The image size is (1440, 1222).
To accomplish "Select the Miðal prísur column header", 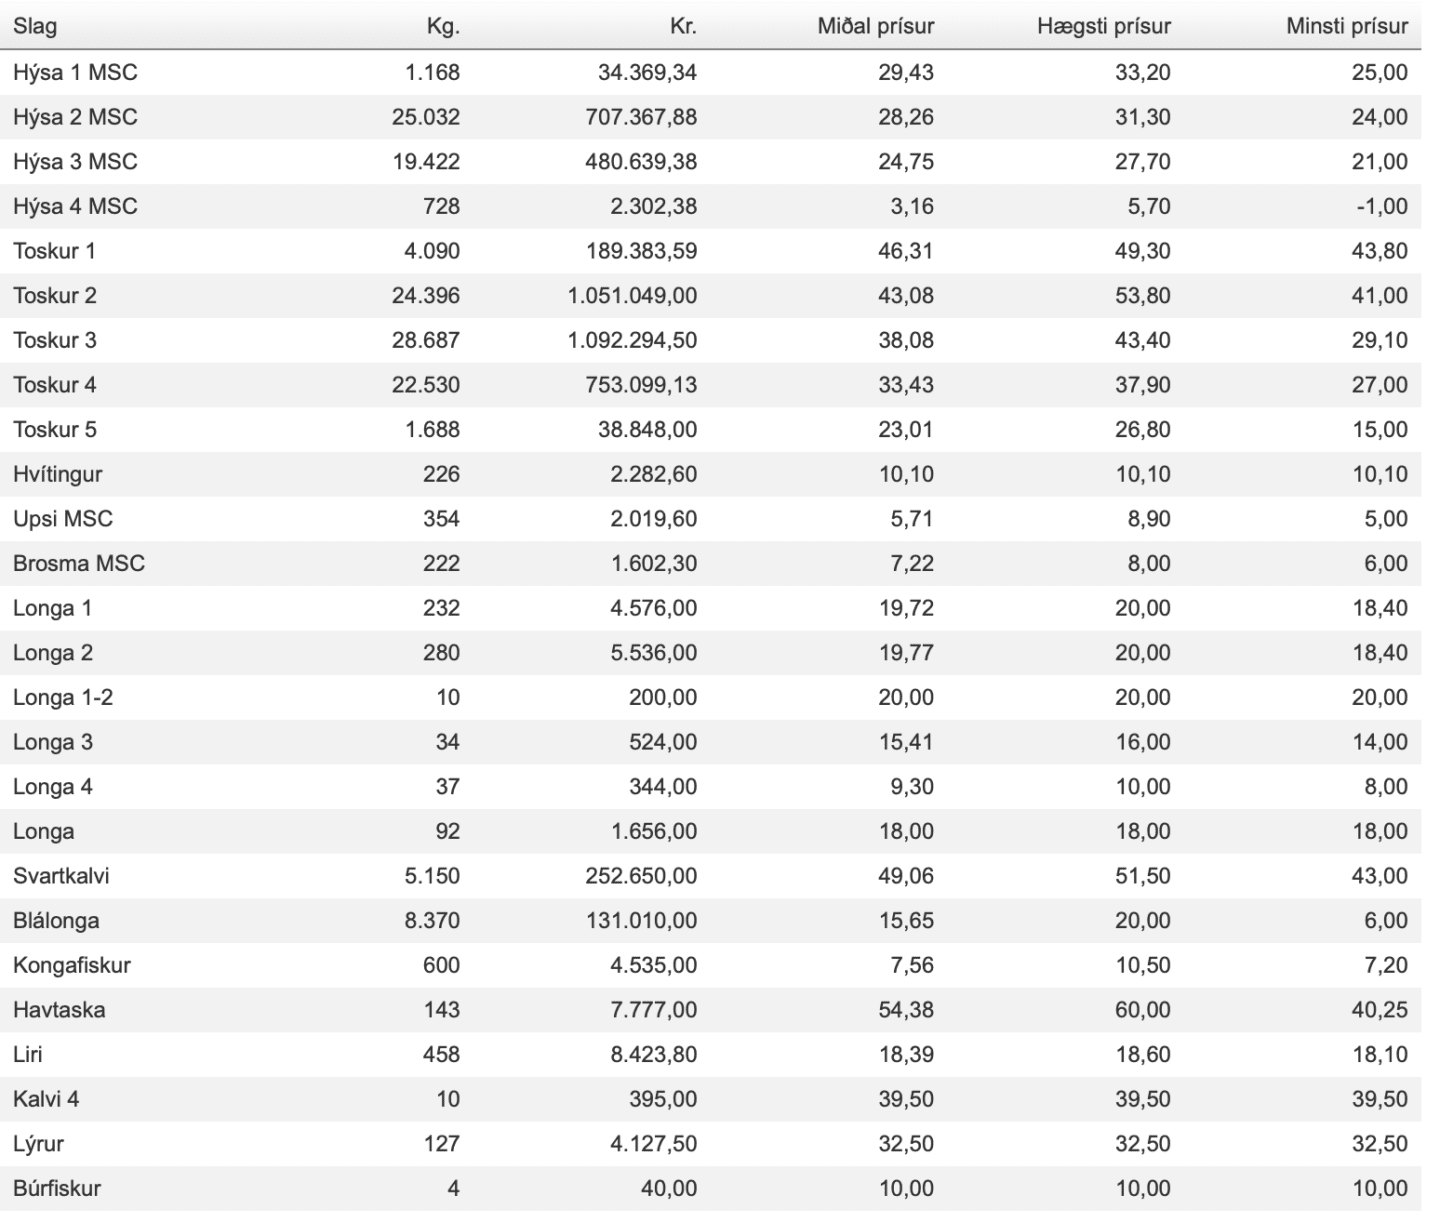I will 875,27.
